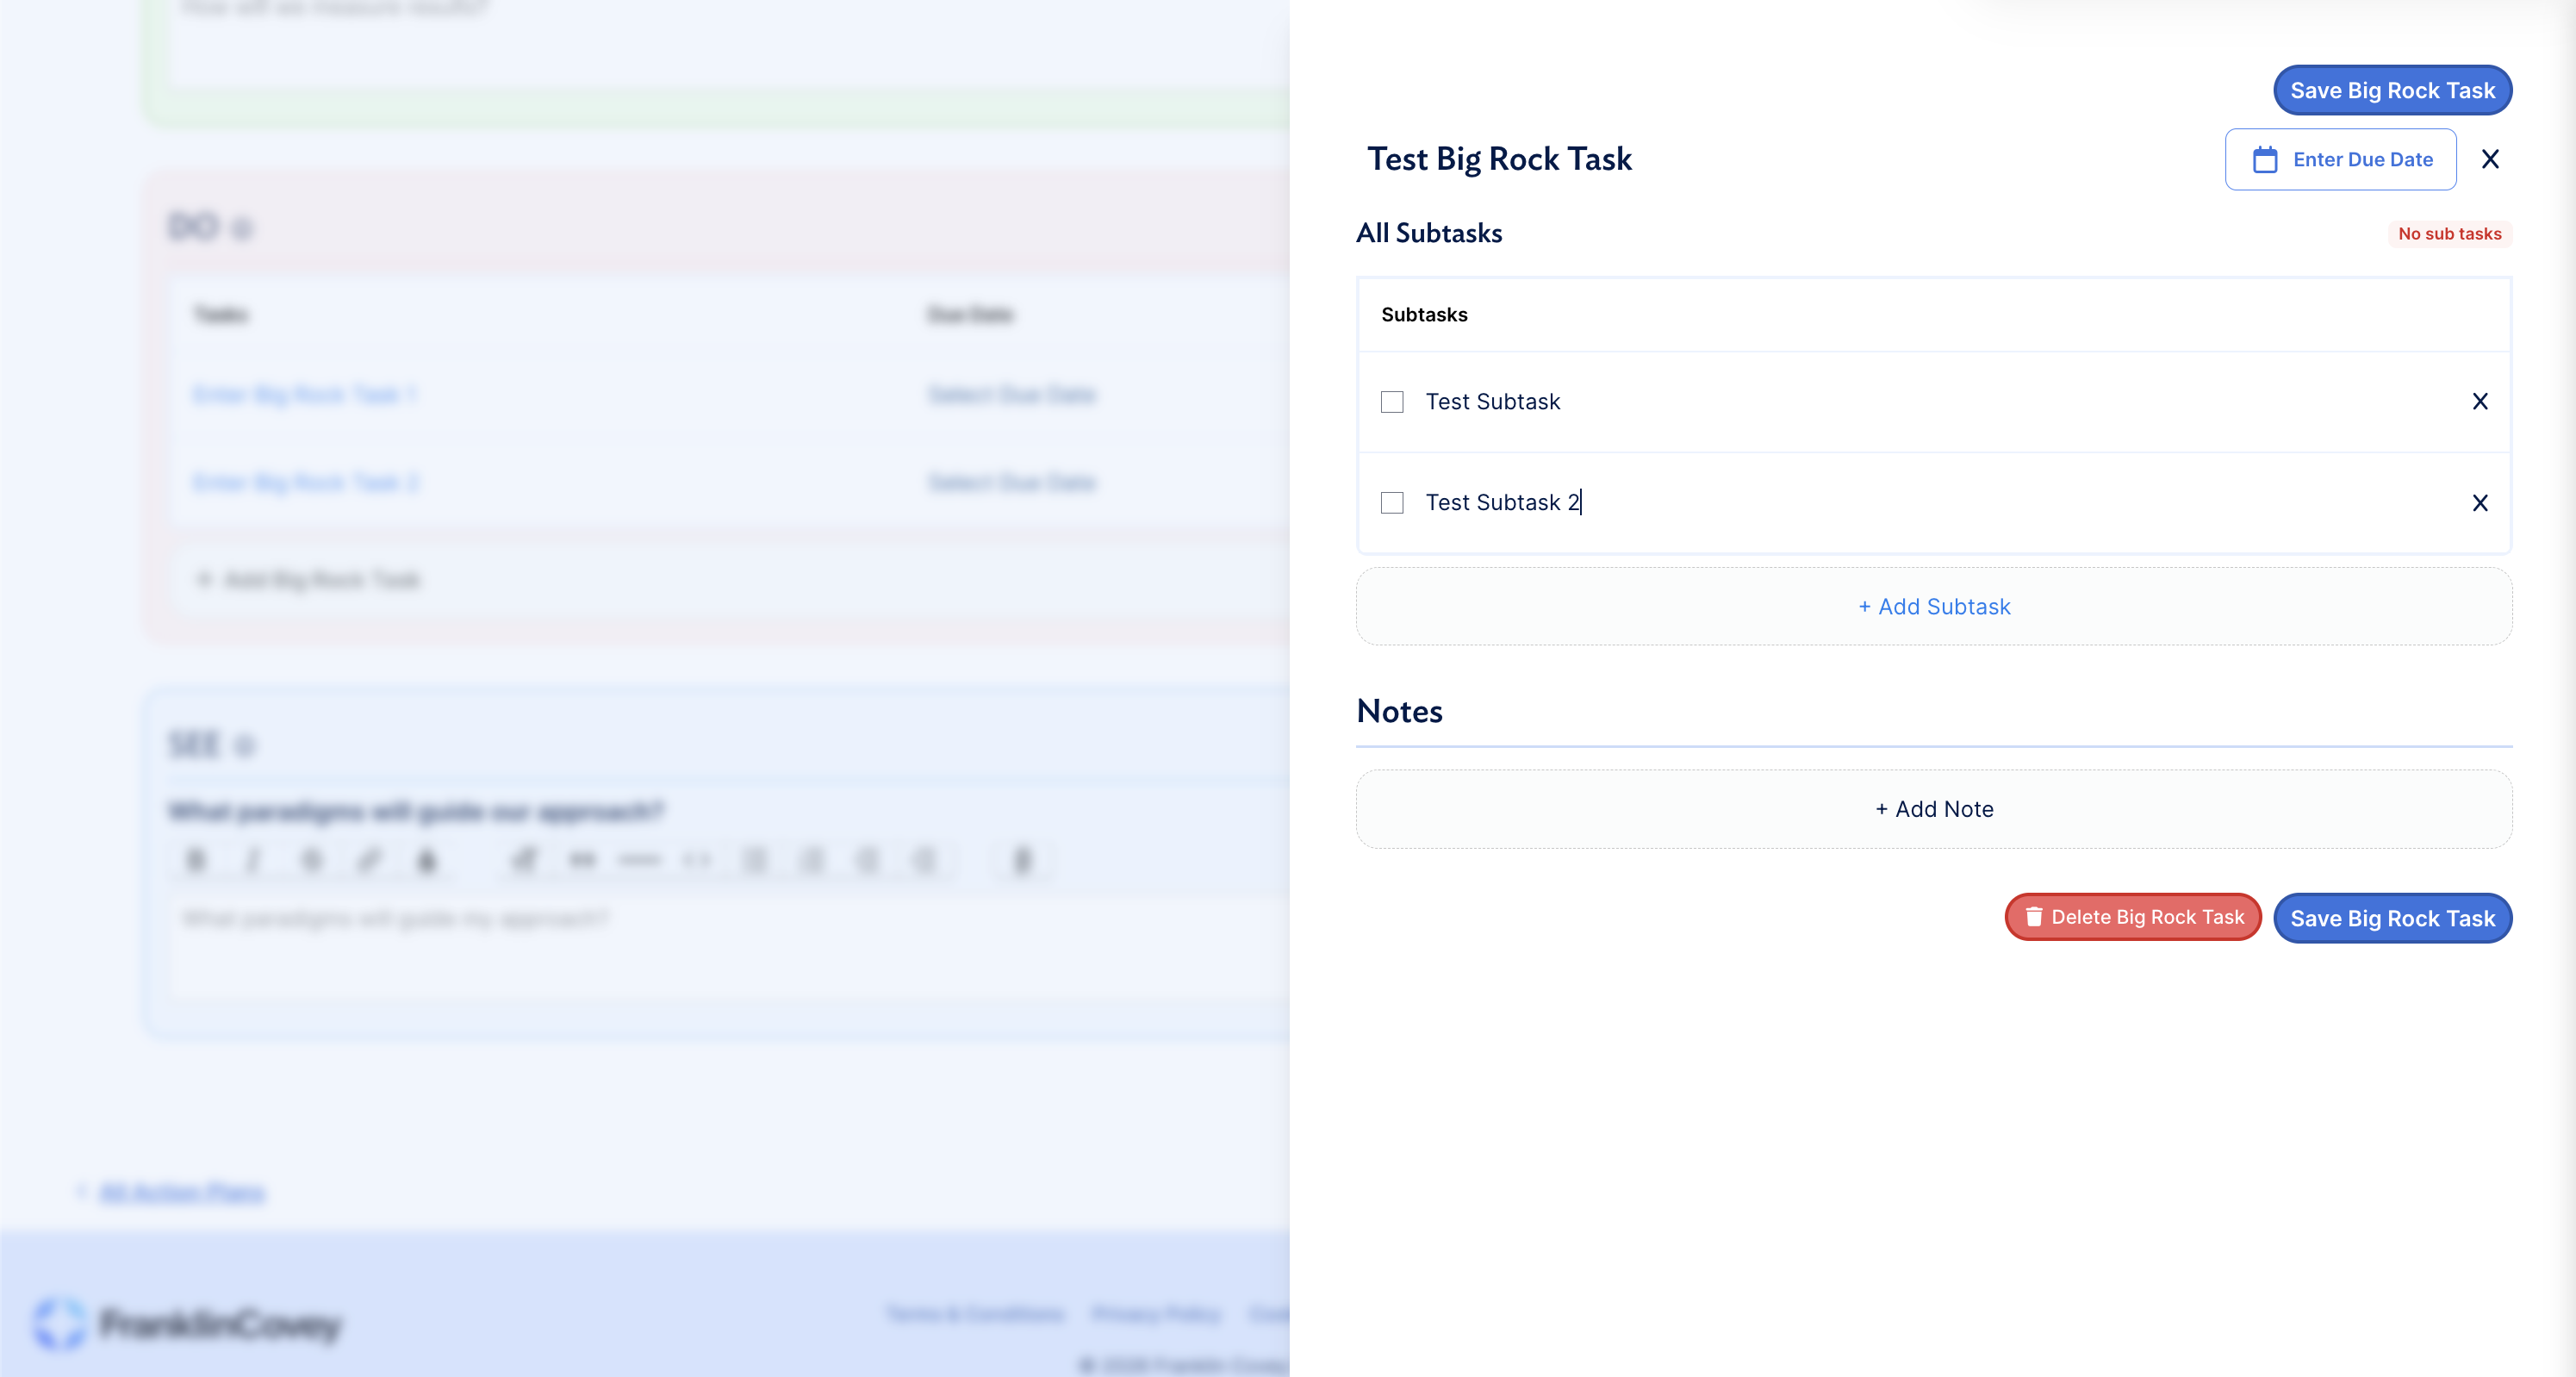Screen dimensions: 2576x1377
Task: Open the Enter Due Date picker
Action: point(2340,159)
